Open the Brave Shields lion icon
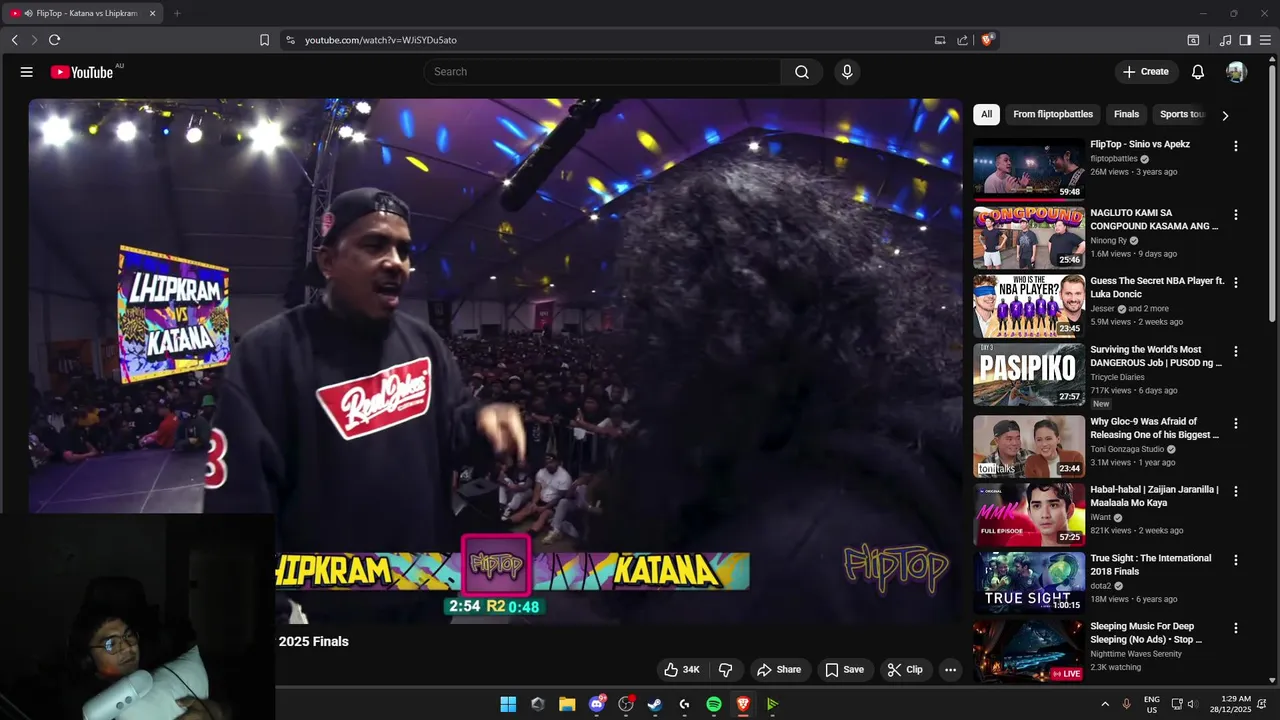This screenshot has width=1280, height=720. tap(987, 40)
